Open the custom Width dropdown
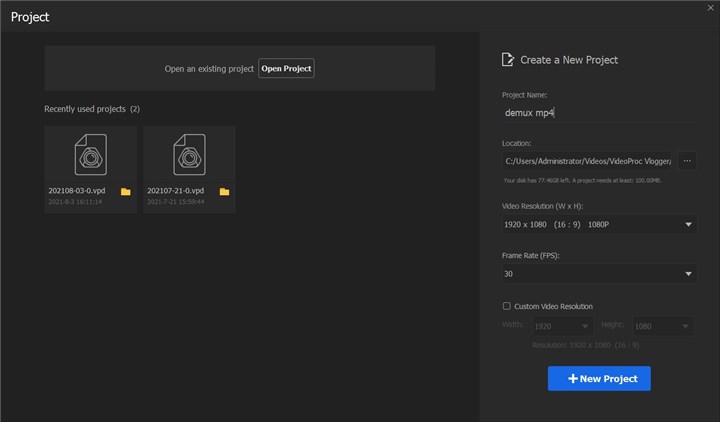This screenshot has width=720, height=422. (x=584, y=326)
